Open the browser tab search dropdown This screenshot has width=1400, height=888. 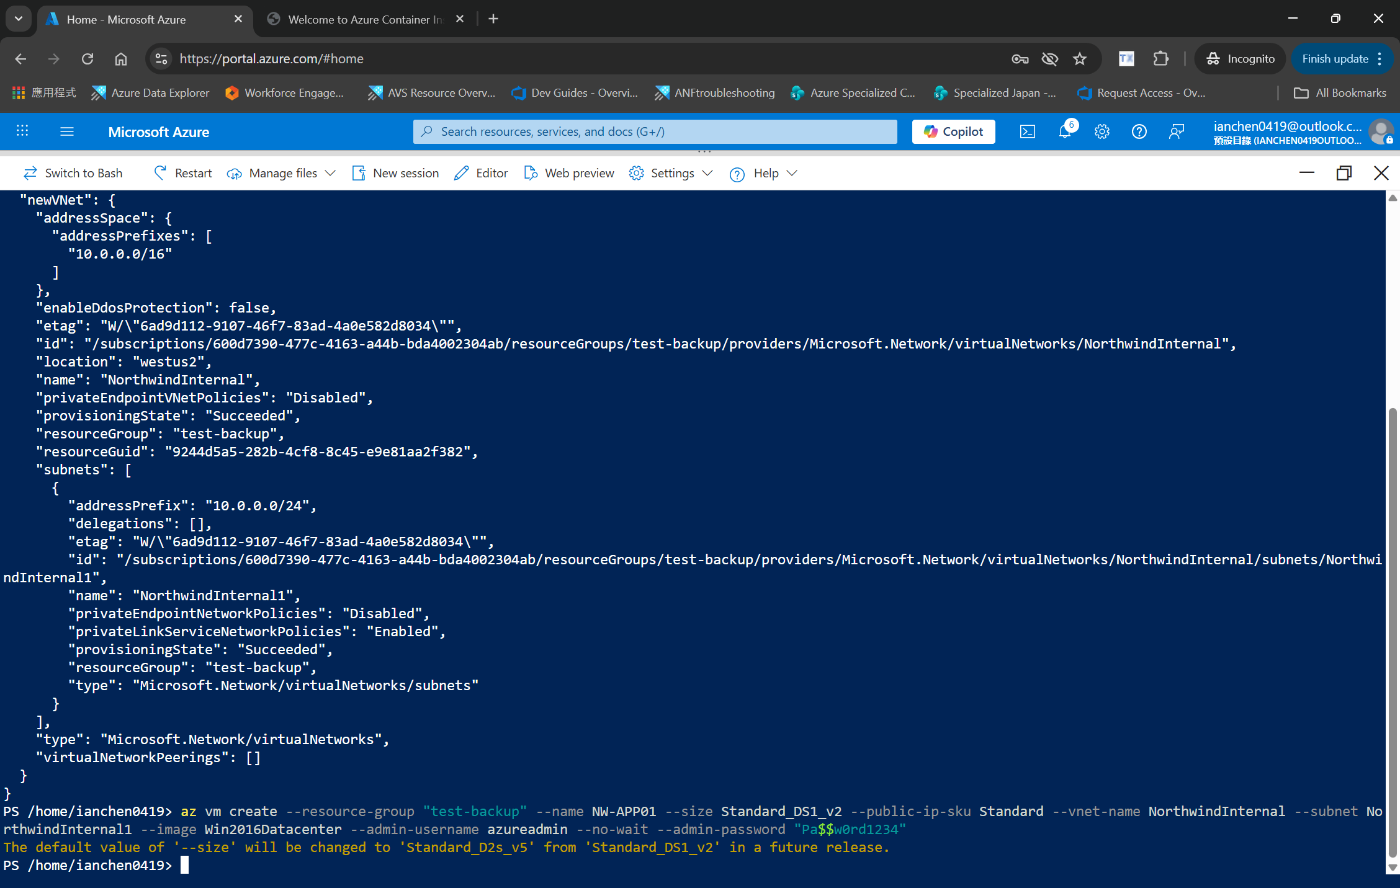tap(18, 19)
